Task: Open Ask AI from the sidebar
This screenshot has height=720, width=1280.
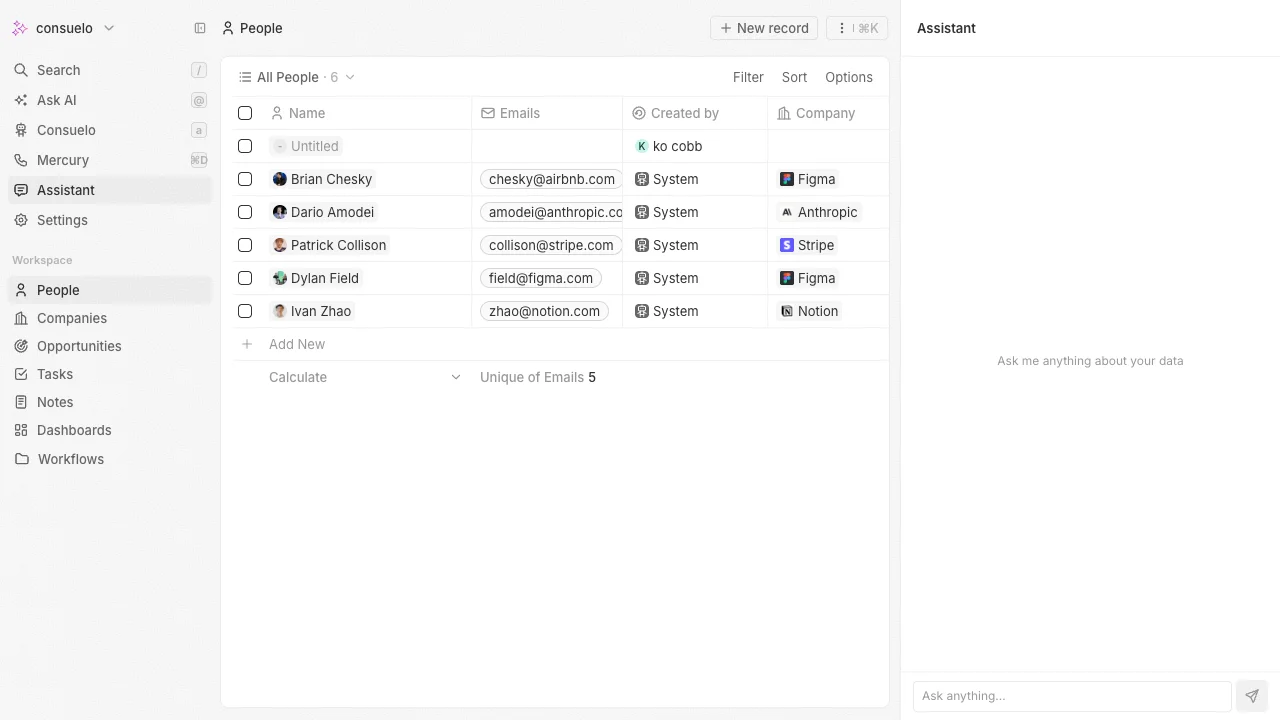Action: 55,100
